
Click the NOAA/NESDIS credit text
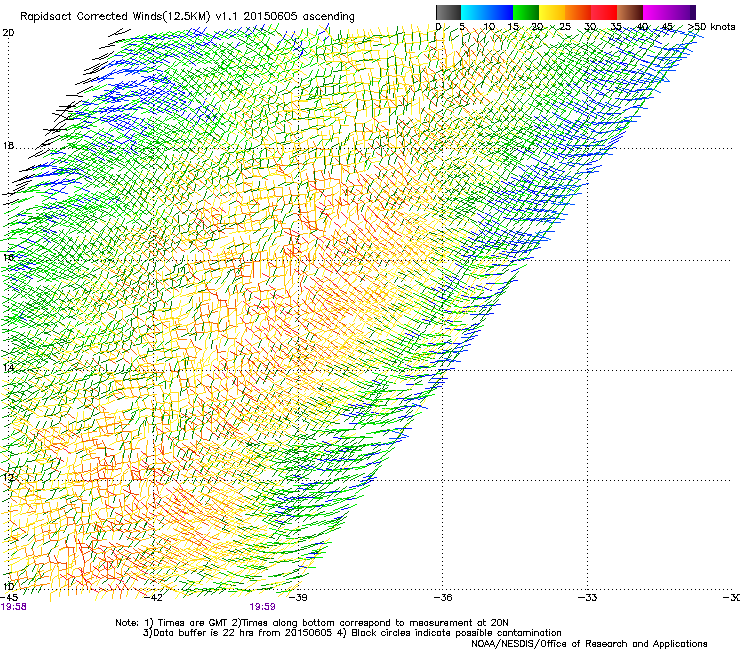[x=589, y=644]
